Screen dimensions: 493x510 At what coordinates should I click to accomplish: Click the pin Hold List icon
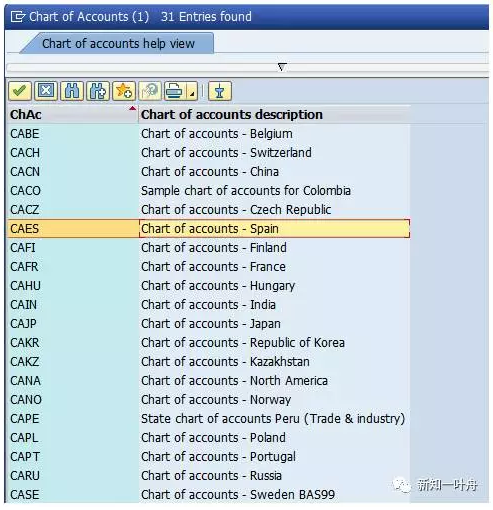[220, 91]
